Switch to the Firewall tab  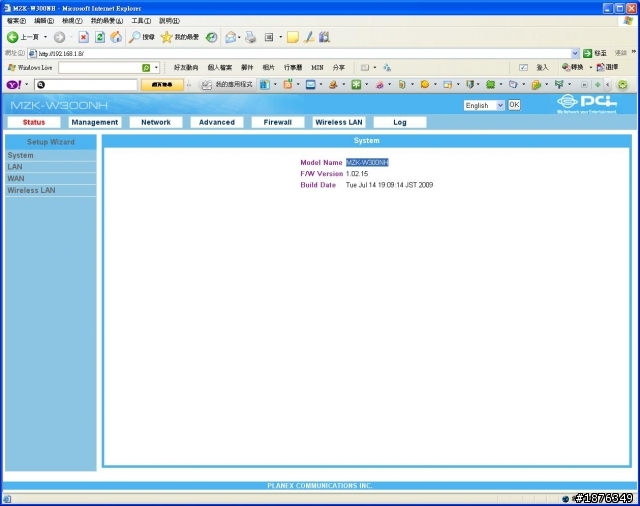[278, 122]
